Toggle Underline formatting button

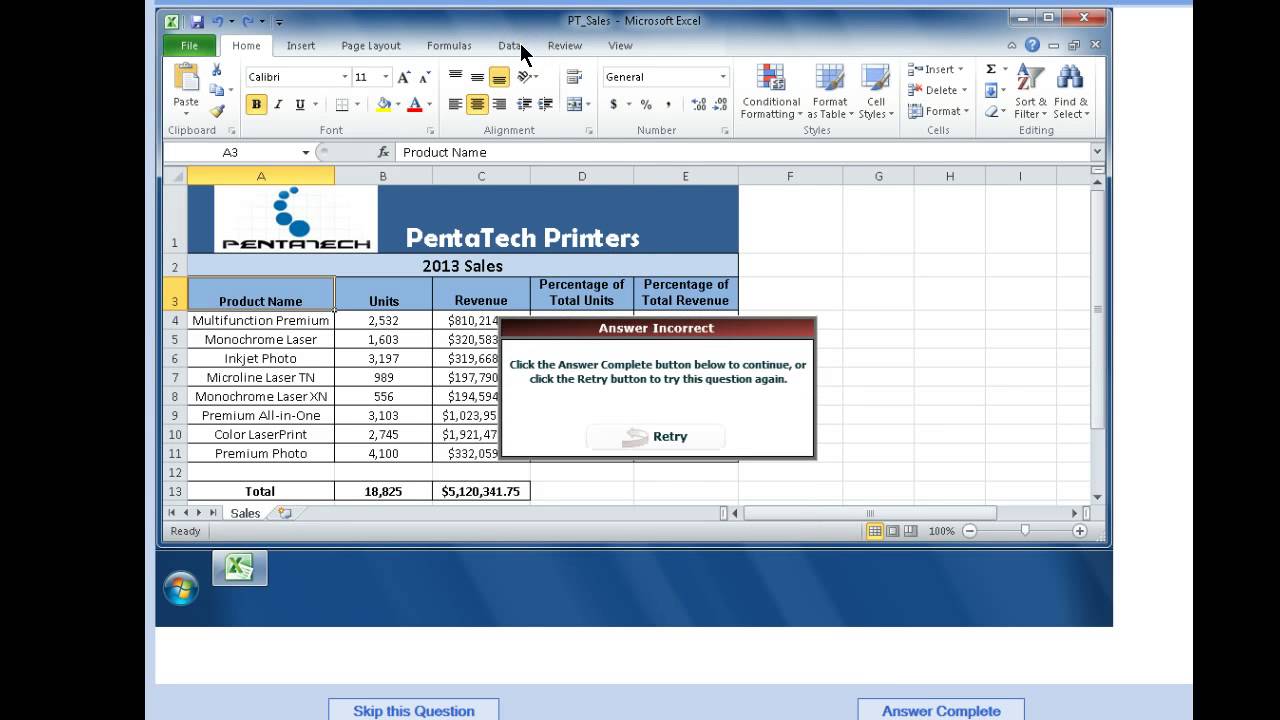coord(299,104)
